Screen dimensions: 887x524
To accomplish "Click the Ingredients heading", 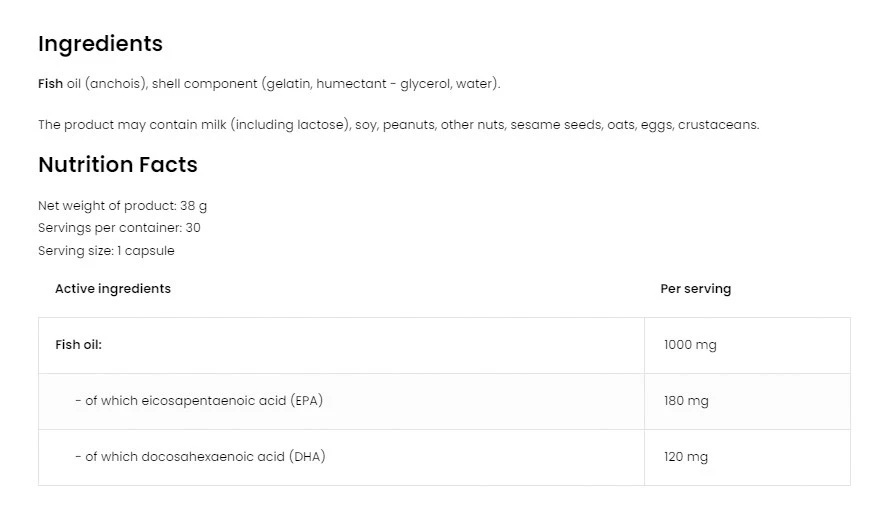I will [x=100, y=44].
